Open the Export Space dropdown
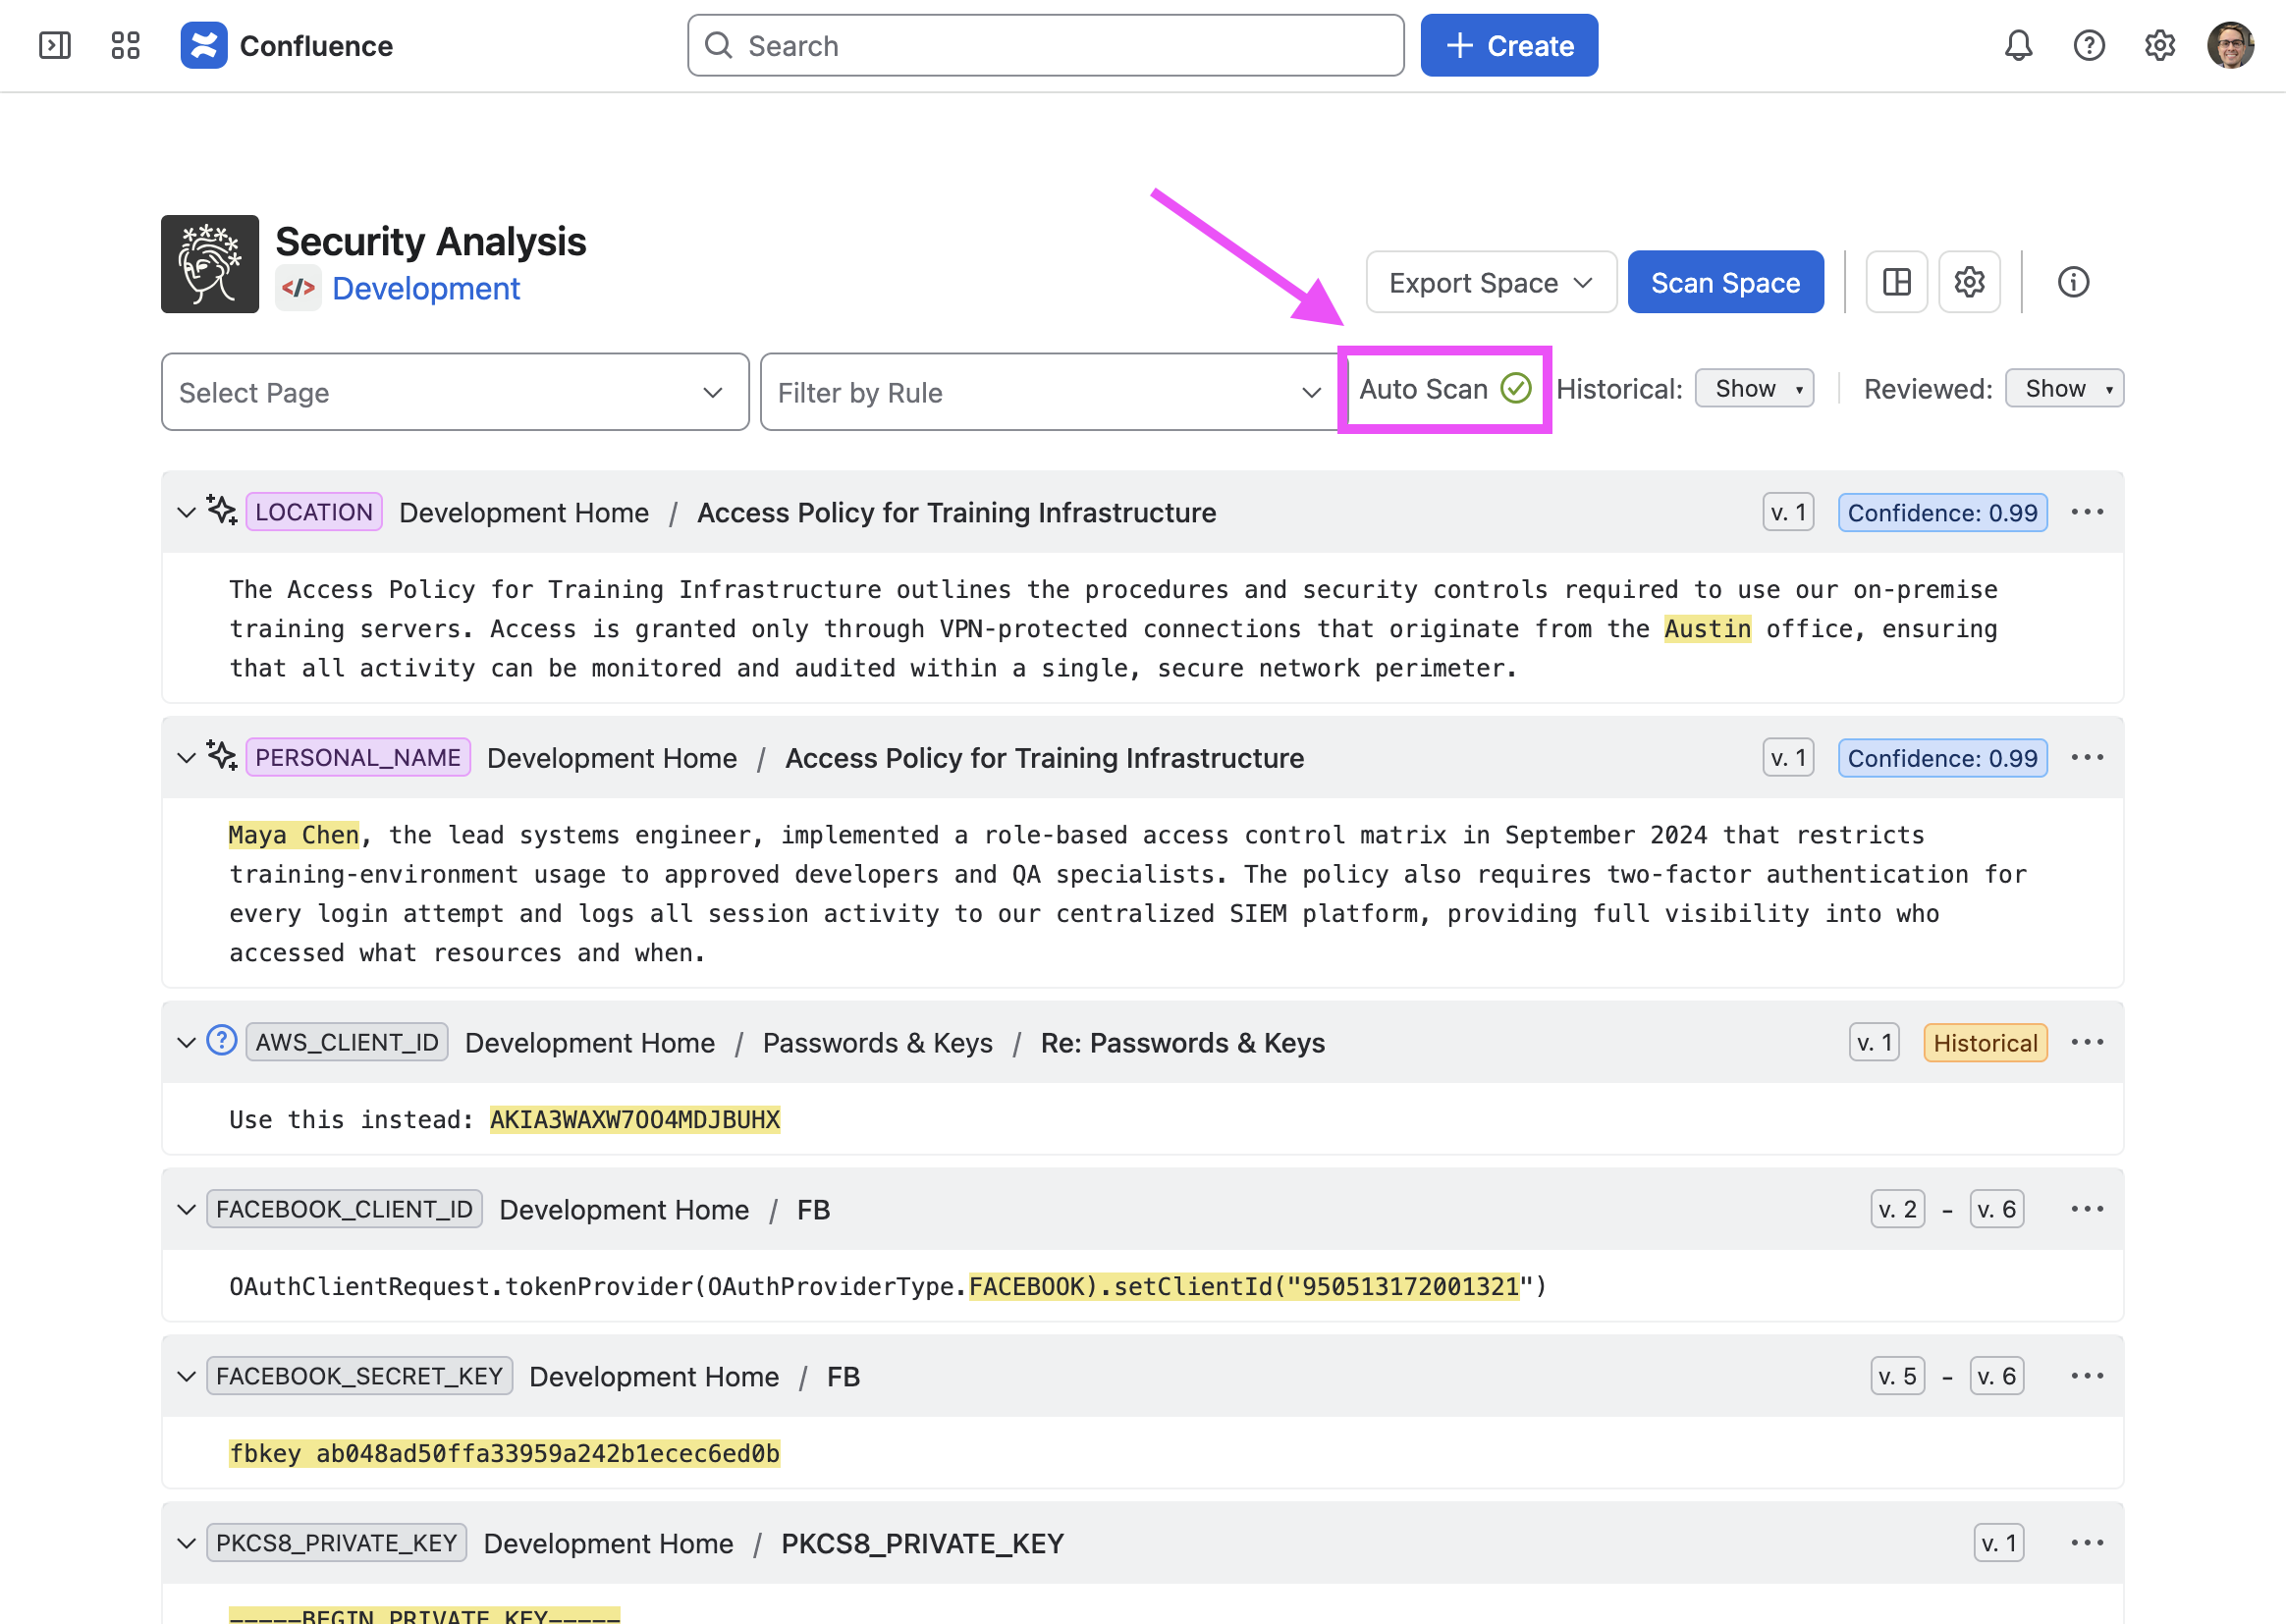This screenshot has height=1624, width=2286. [x=1491, y=282]
